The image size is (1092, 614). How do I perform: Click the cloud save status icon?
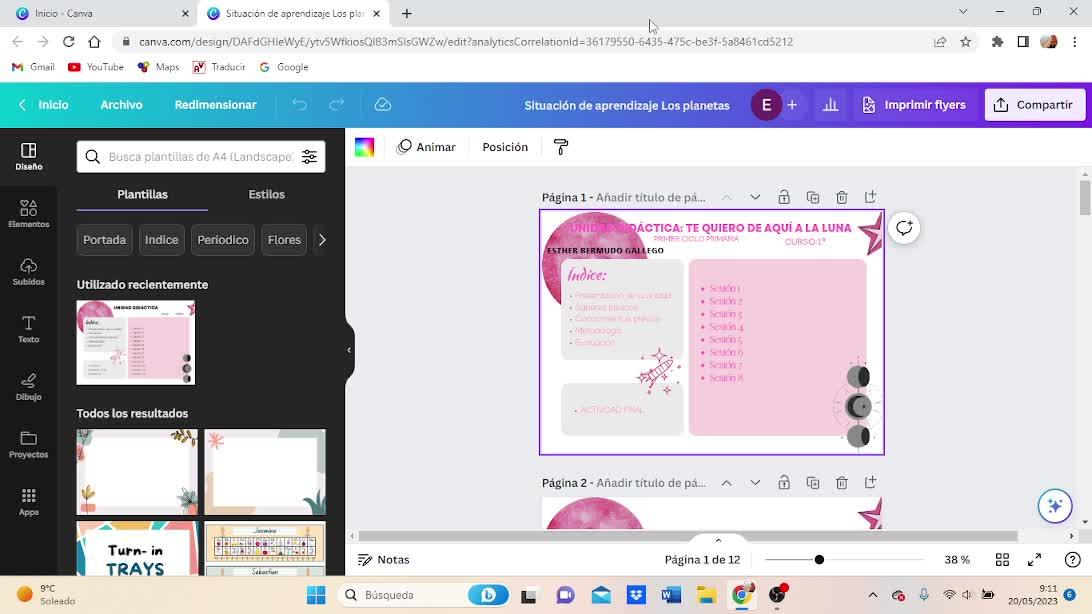(383, 104)
